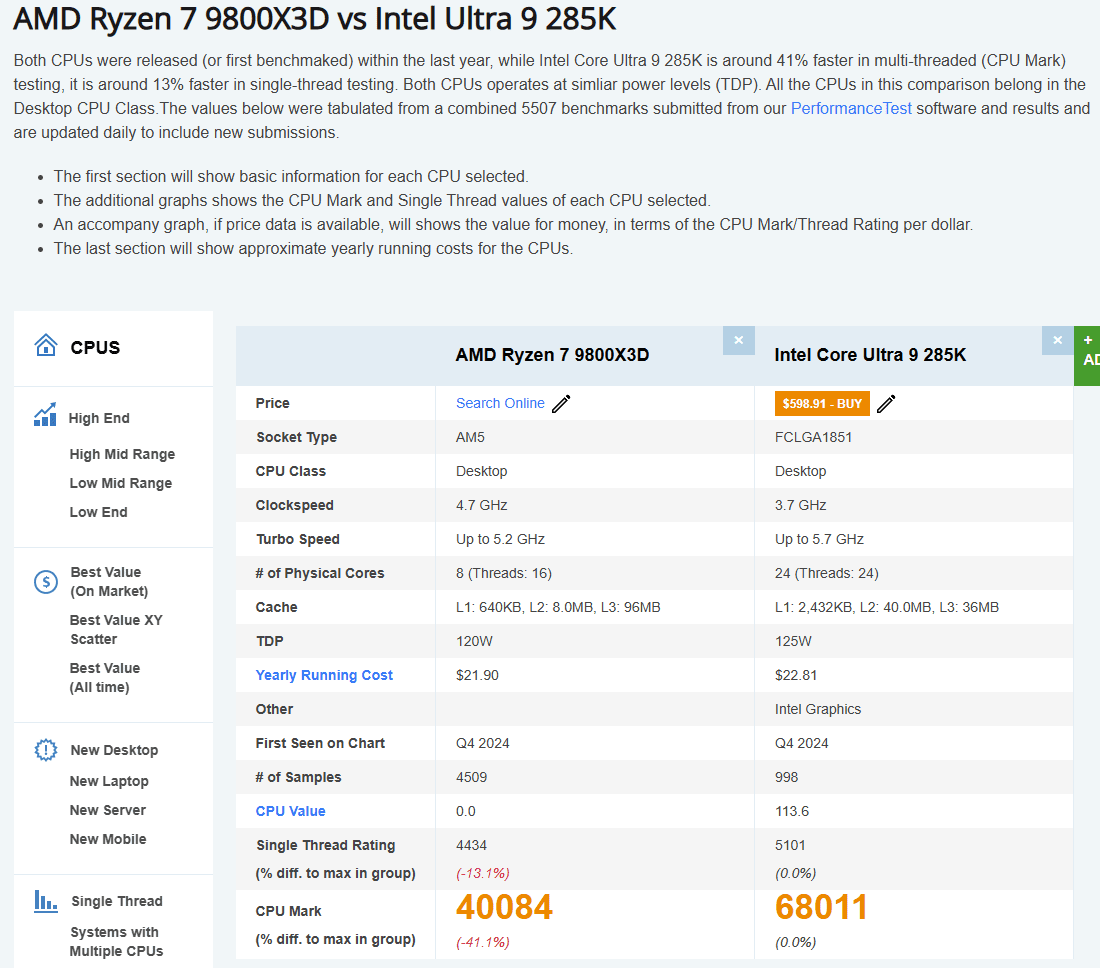
Task: Open the PerformanceTest link
Action: [851, 109]
